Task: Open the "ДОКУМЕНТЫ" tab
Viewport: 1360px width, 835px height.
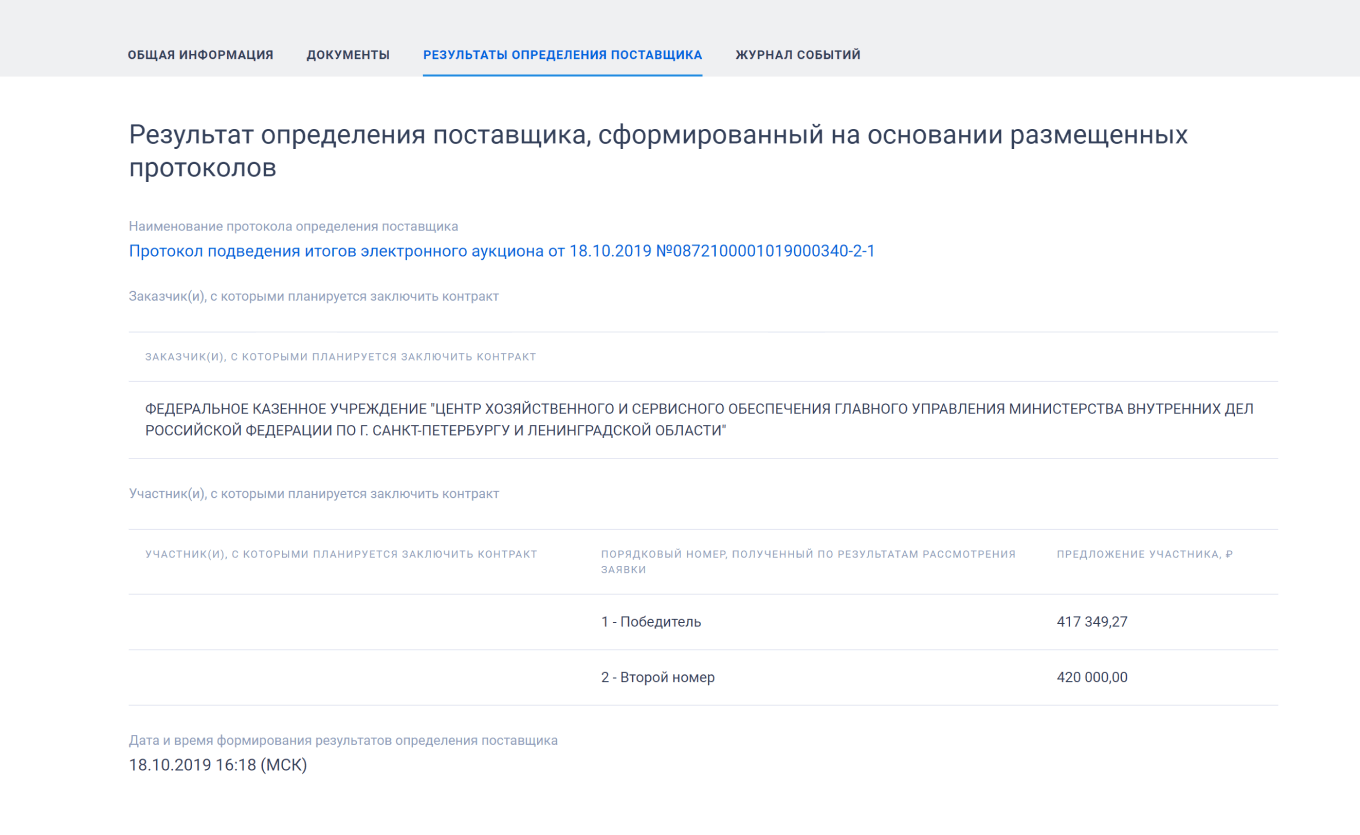Action: click(x=348, y=55)
